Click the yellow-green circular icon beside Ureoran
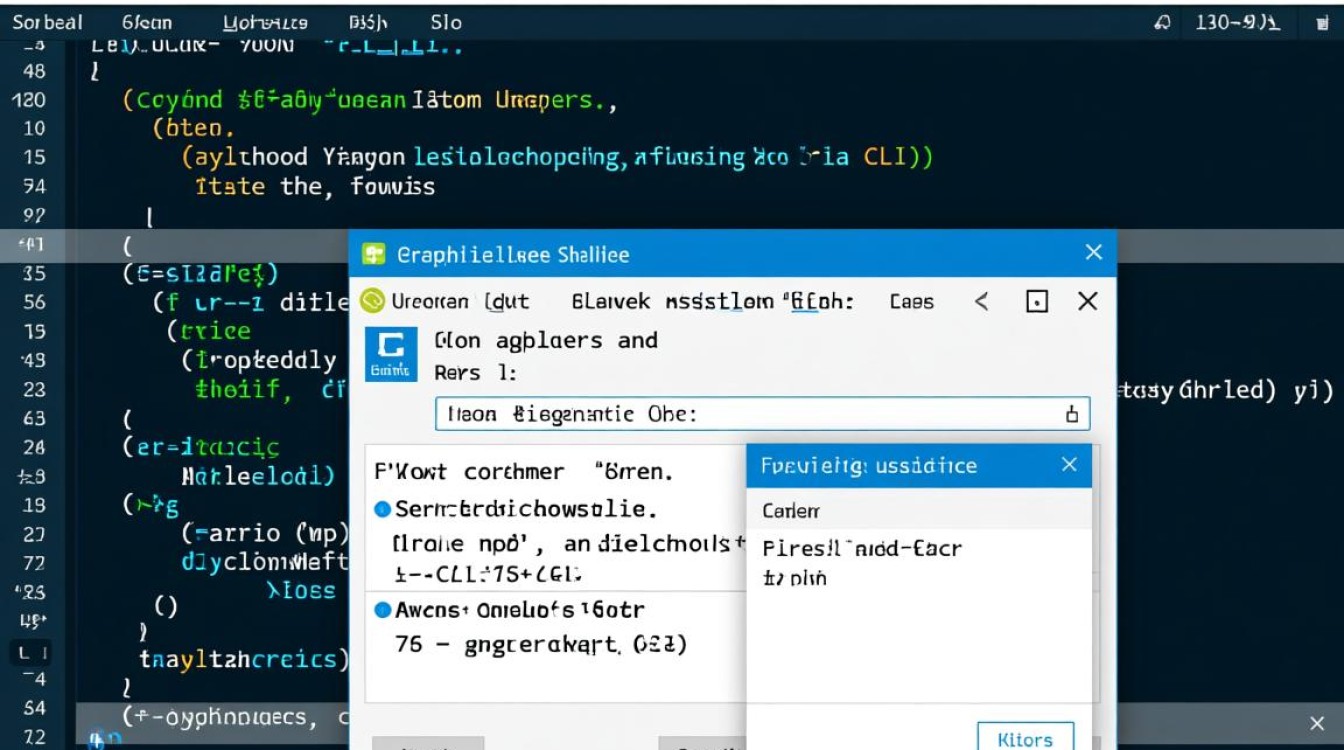The height and width of the screenshot is (750, 1344). point(373,301)
